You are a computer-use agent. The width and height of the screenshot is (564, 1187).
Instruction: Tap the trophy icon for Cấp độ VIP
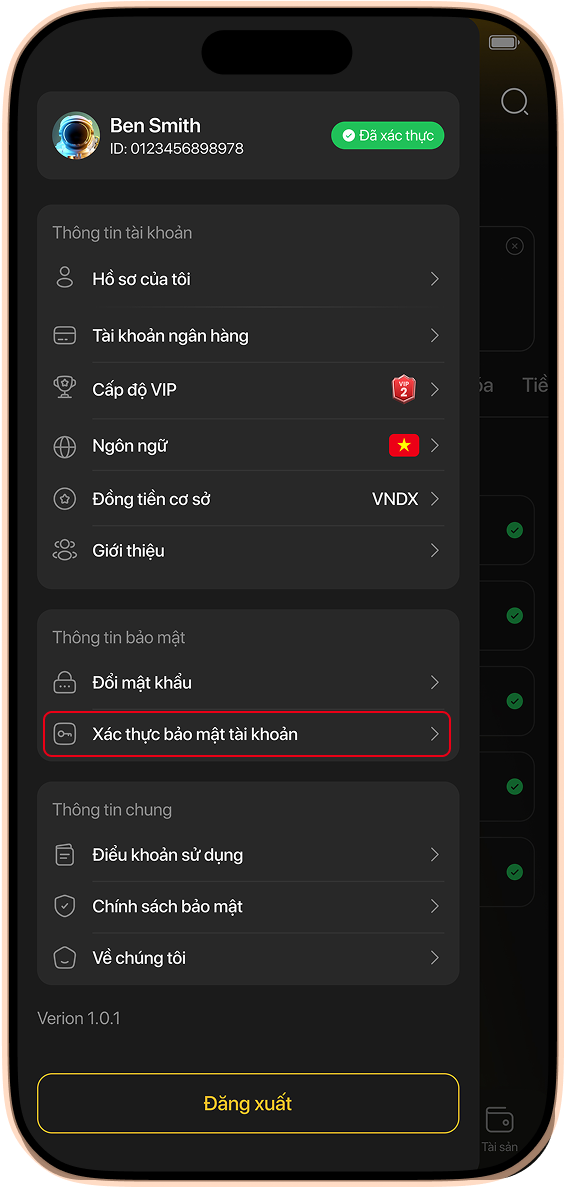point(65,388)
